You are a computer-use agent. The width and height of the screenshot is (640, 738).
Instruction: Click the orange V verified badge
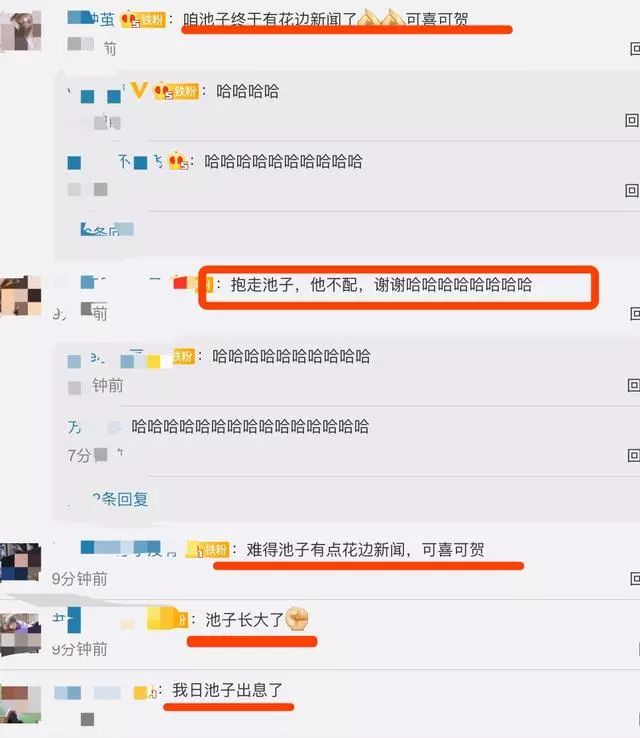pyautogui.click(x=139, y=89)
